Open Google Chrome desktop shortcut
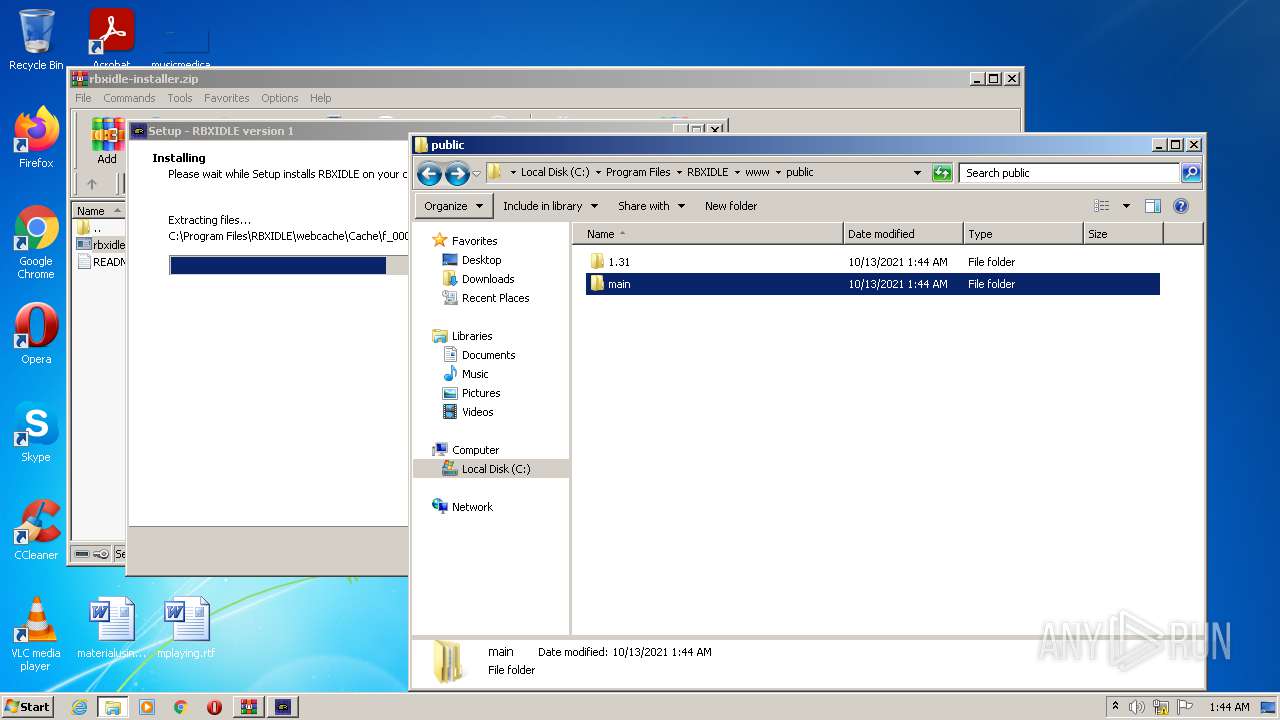The width and height of the screenshot is (1280, 720). point(36,243)
